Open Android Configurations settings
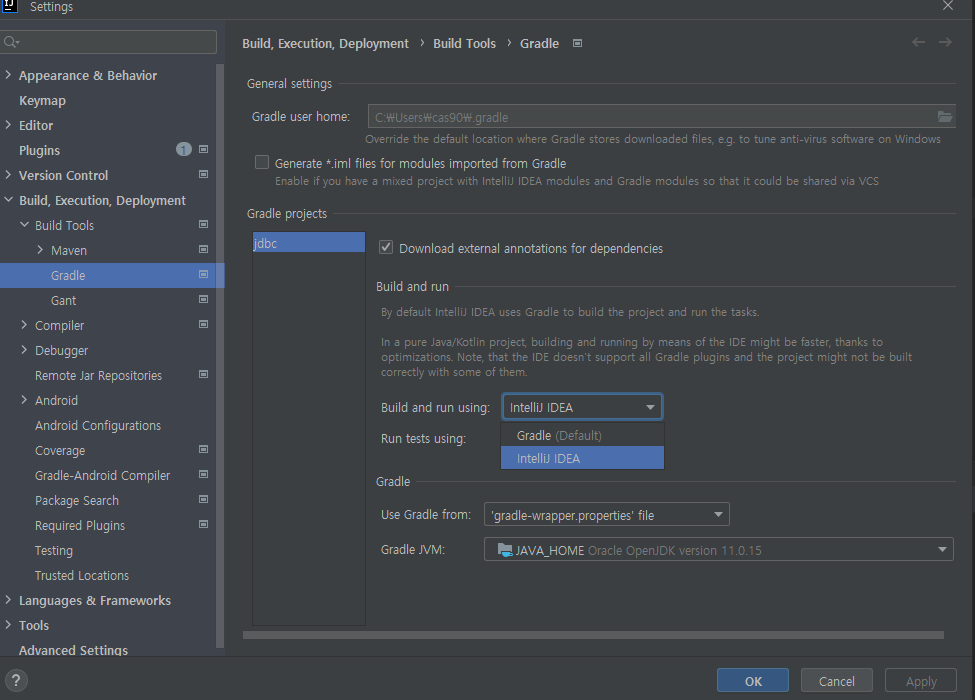 [x=98, y=426]
